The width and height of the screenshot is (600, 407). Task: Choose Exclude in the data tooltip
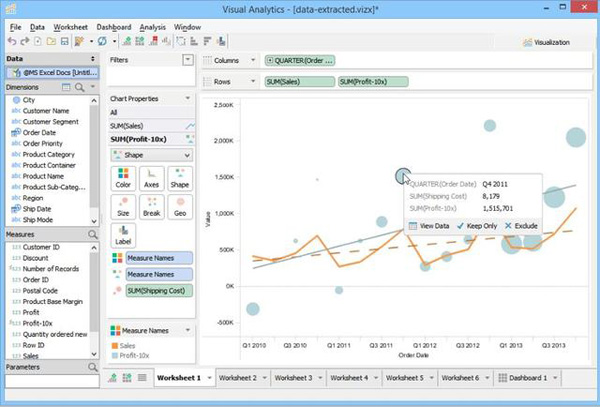click(522, 226)
